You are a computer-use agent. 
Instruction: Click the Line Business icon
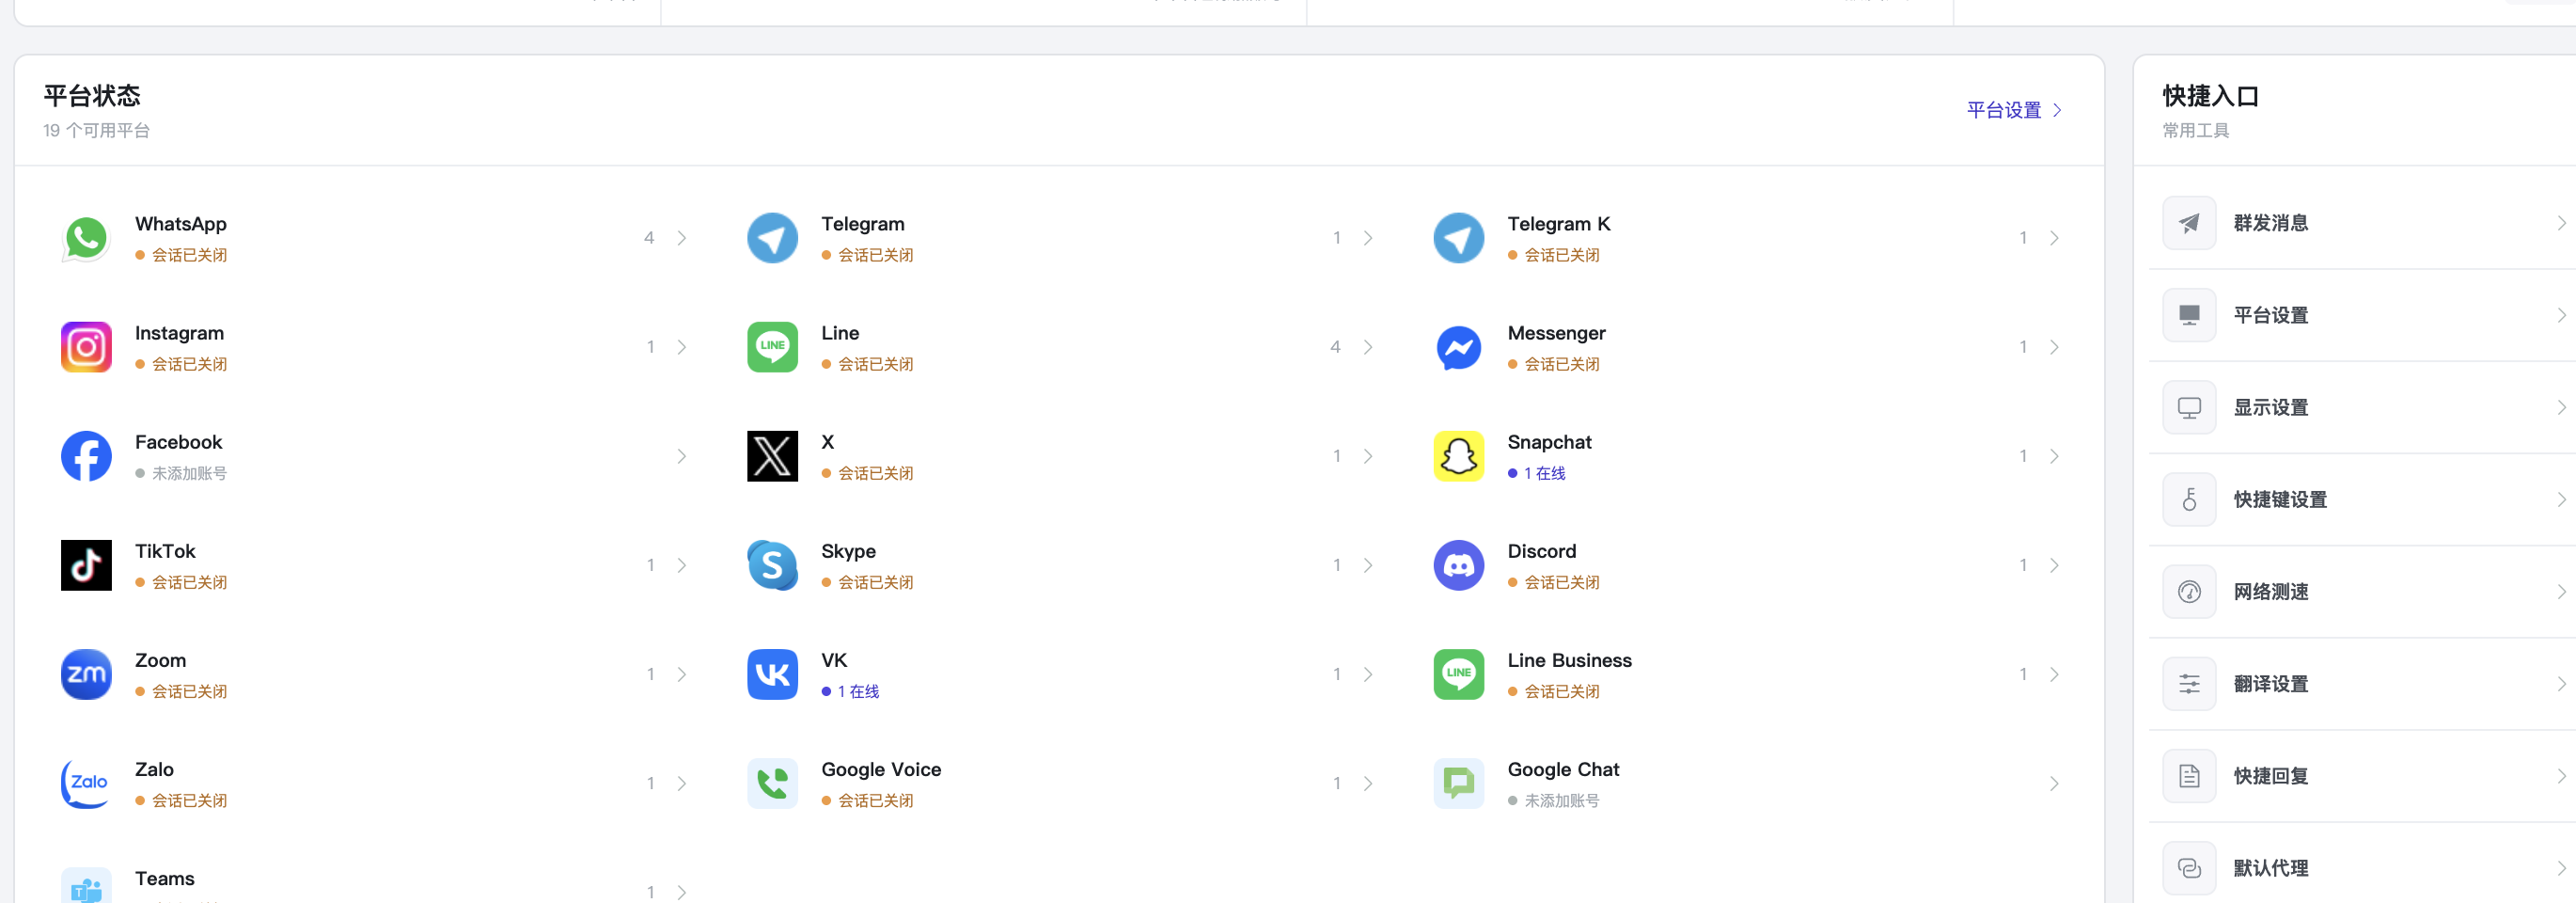[1458, 674]
